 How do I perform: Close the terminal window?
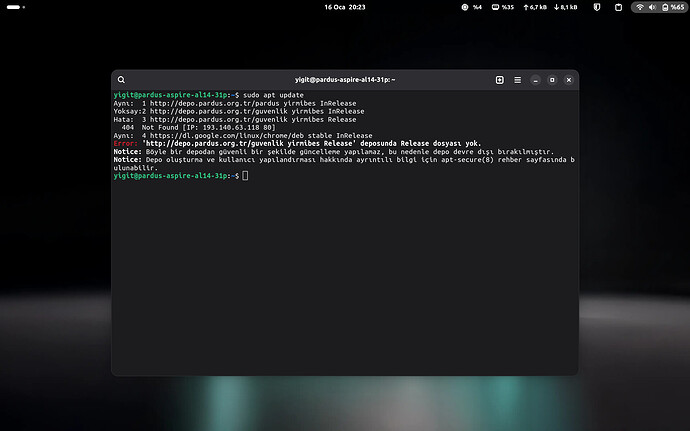(567, 79)
